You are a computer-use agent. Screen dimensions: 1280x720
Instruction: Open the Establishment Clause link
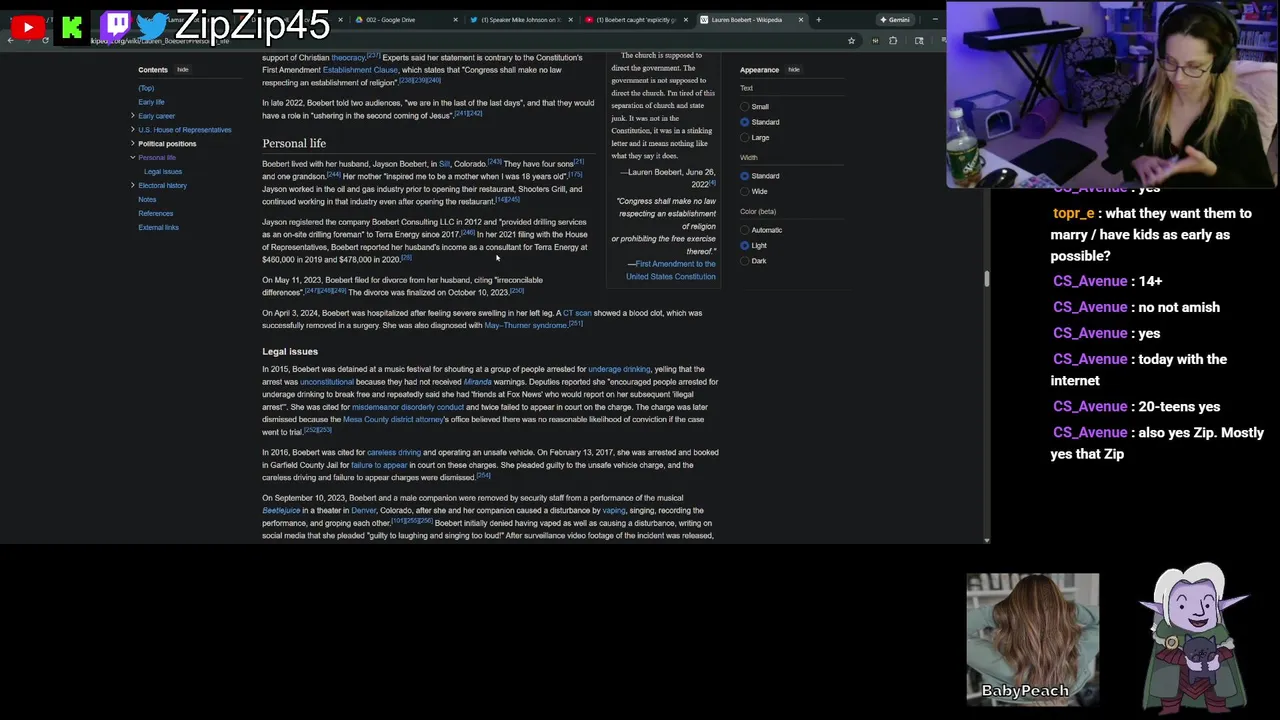tap(360, 70)
